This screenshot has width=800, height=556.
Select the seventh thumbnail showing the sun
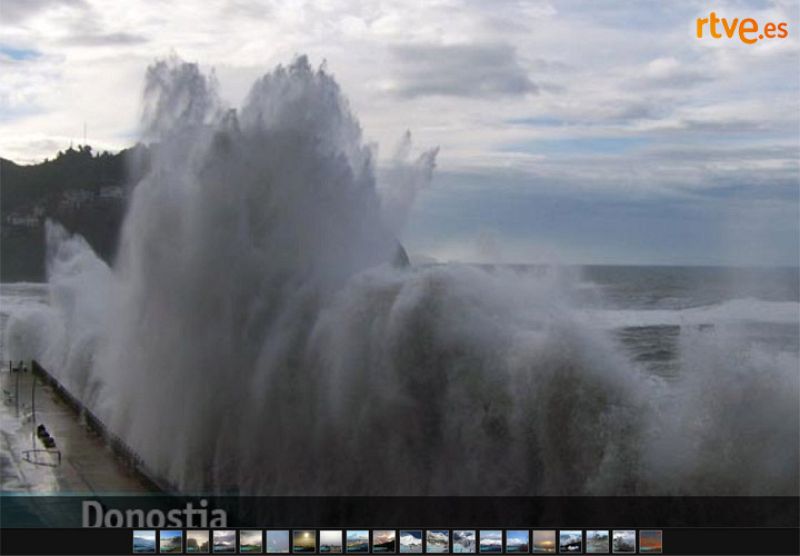pos(304,541)
